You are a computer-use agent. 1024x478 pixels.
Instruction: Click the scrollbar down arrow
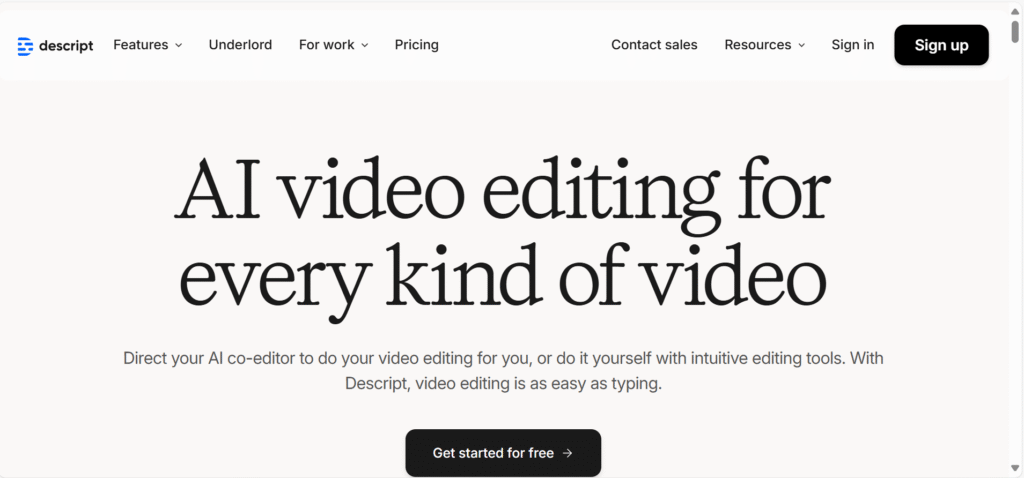coord(1015,470)
